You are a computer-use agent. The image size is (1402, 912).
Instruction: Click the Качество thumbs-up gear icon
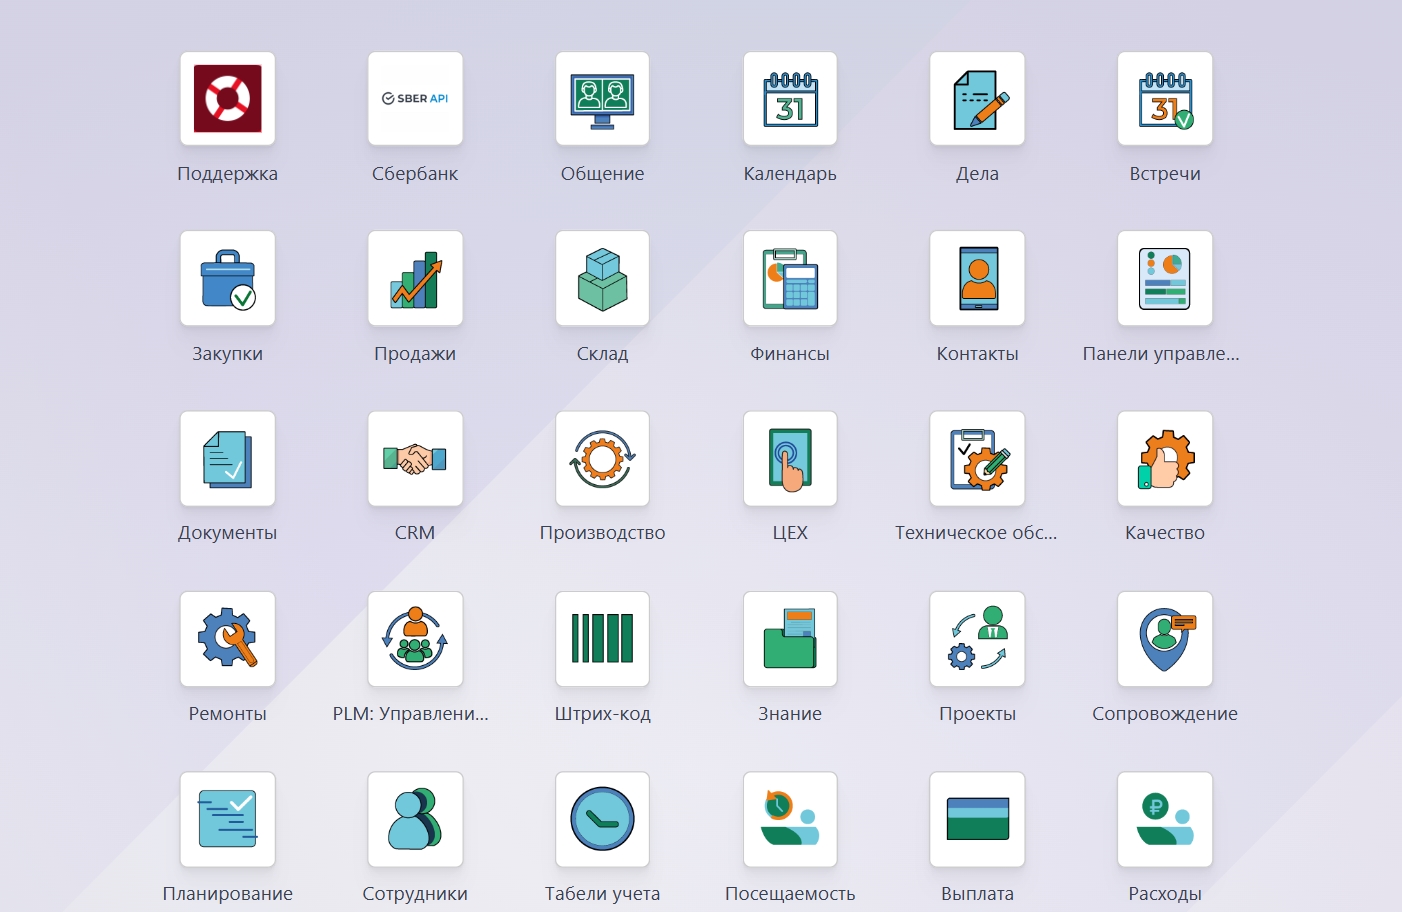click(1165, 459)
